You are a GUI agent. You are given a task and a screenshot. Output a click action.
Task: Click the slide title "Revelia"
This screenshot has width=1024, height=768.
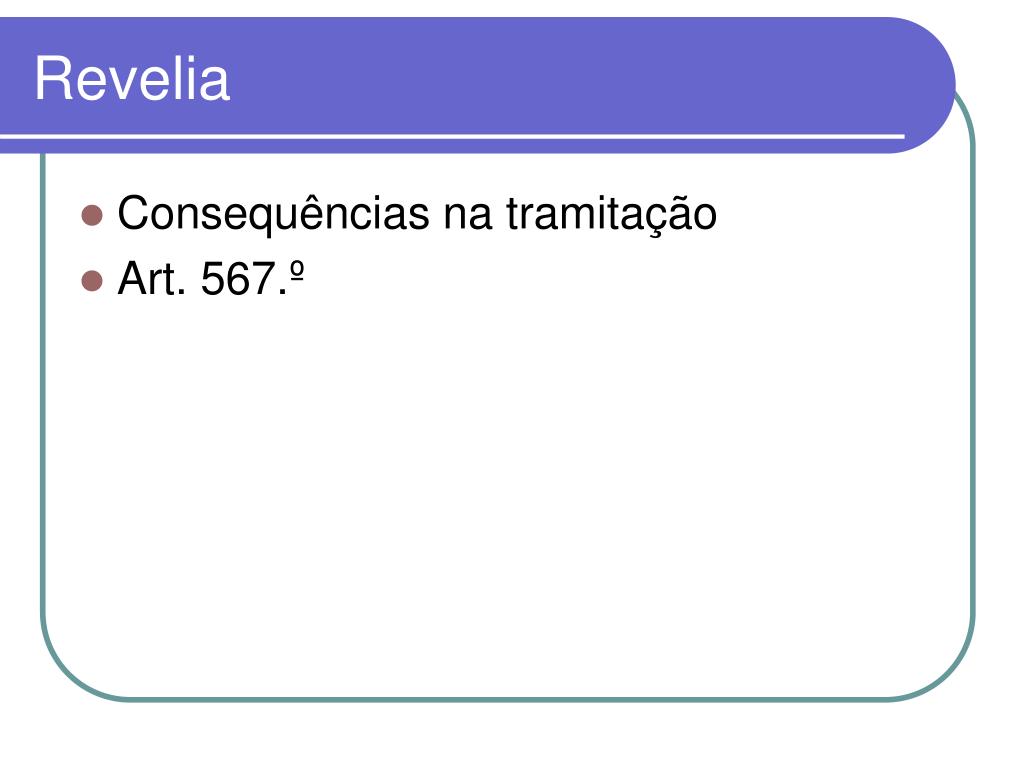[x=132, y=79]
